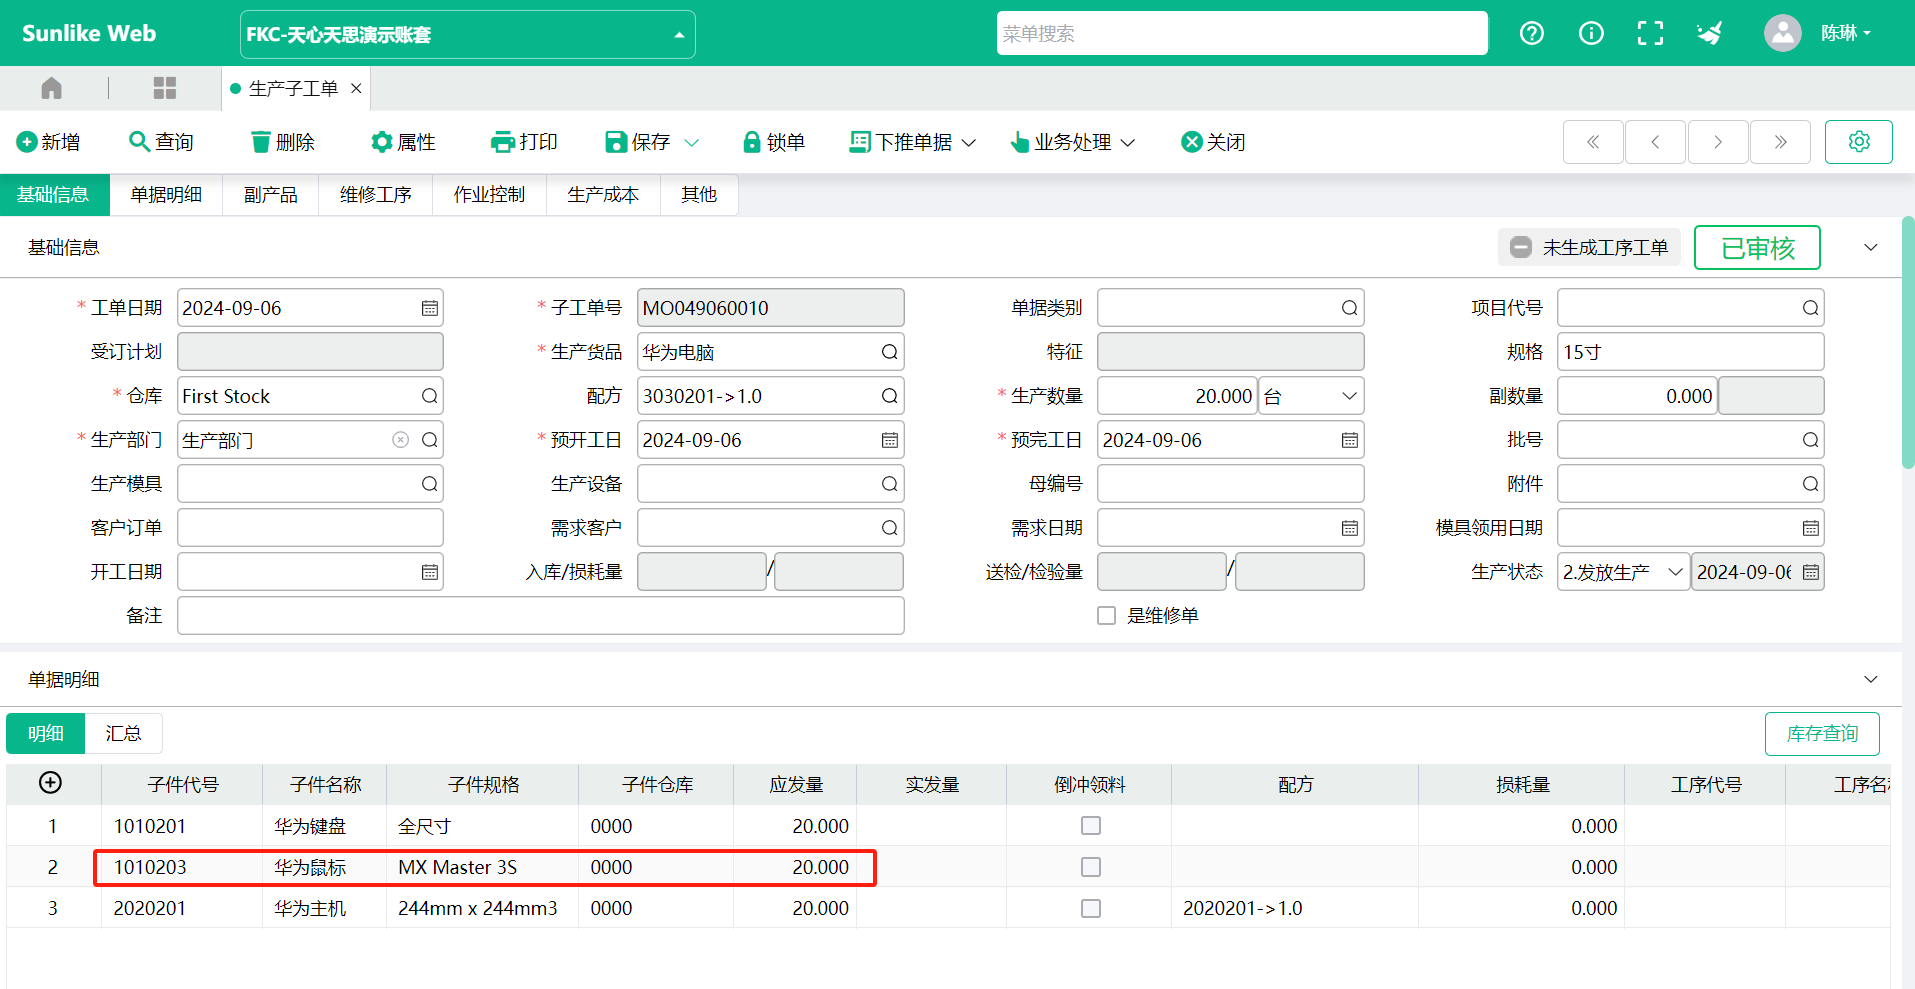Open calendar picker for 预开工日
Screen dimensions: 1915x989
tap(889, 440)
